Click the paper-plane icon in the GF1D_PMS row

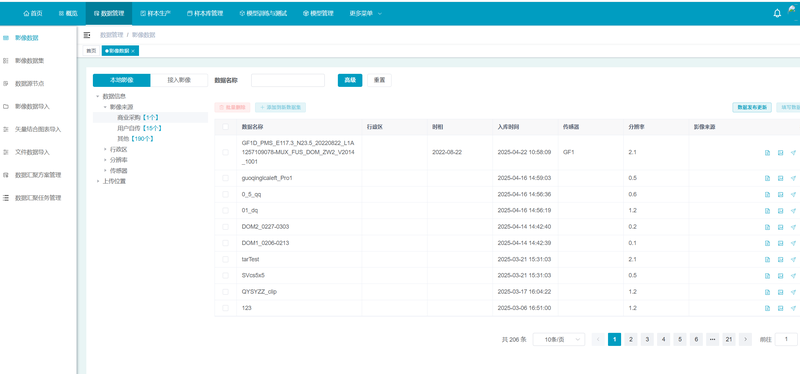coord(793,153)
